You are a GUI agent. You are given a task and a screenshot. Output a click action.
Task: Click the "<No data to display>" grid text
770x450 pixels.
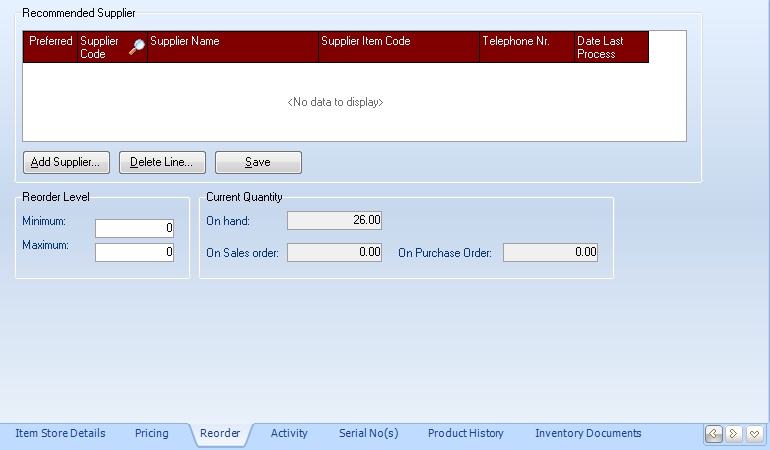(335, 102)
